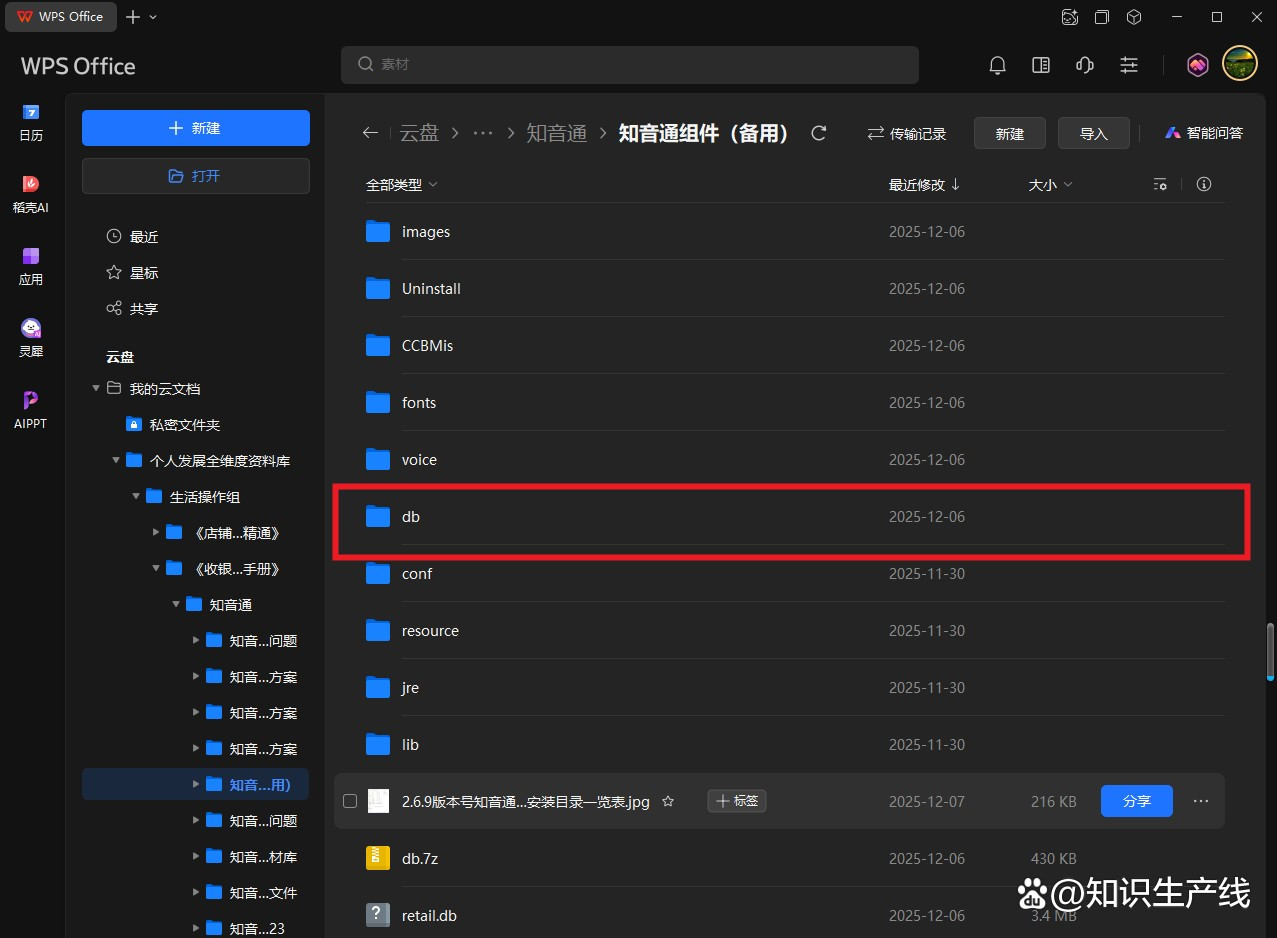Click the refresh icon beside folder title
Image resolution: width=1277 pixels, height=938 pixels.
[819, 133]
